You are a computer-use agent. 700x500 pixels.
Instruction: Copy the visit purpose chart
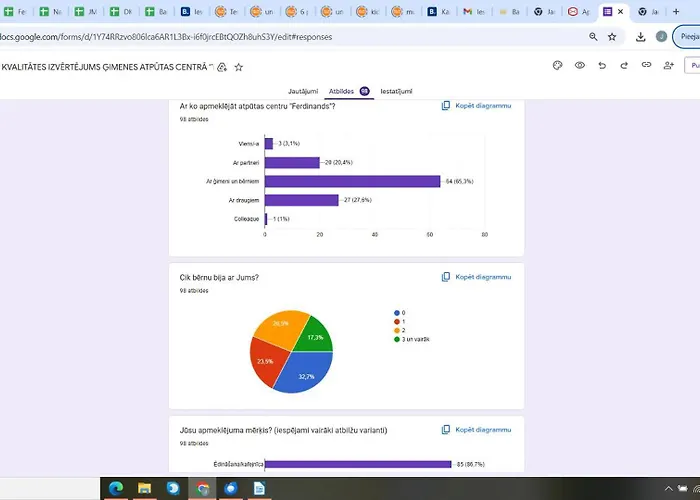[x=476, y=430]
